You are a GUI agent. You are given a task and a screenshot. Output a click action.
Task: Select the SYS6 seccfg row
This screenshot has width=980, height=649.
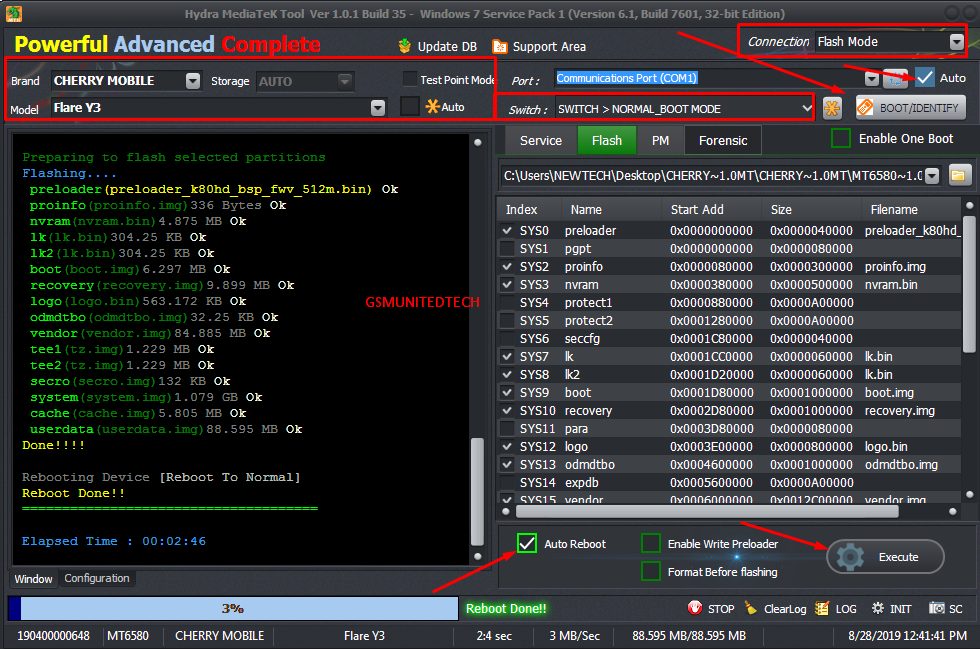[x=729, y=338]
